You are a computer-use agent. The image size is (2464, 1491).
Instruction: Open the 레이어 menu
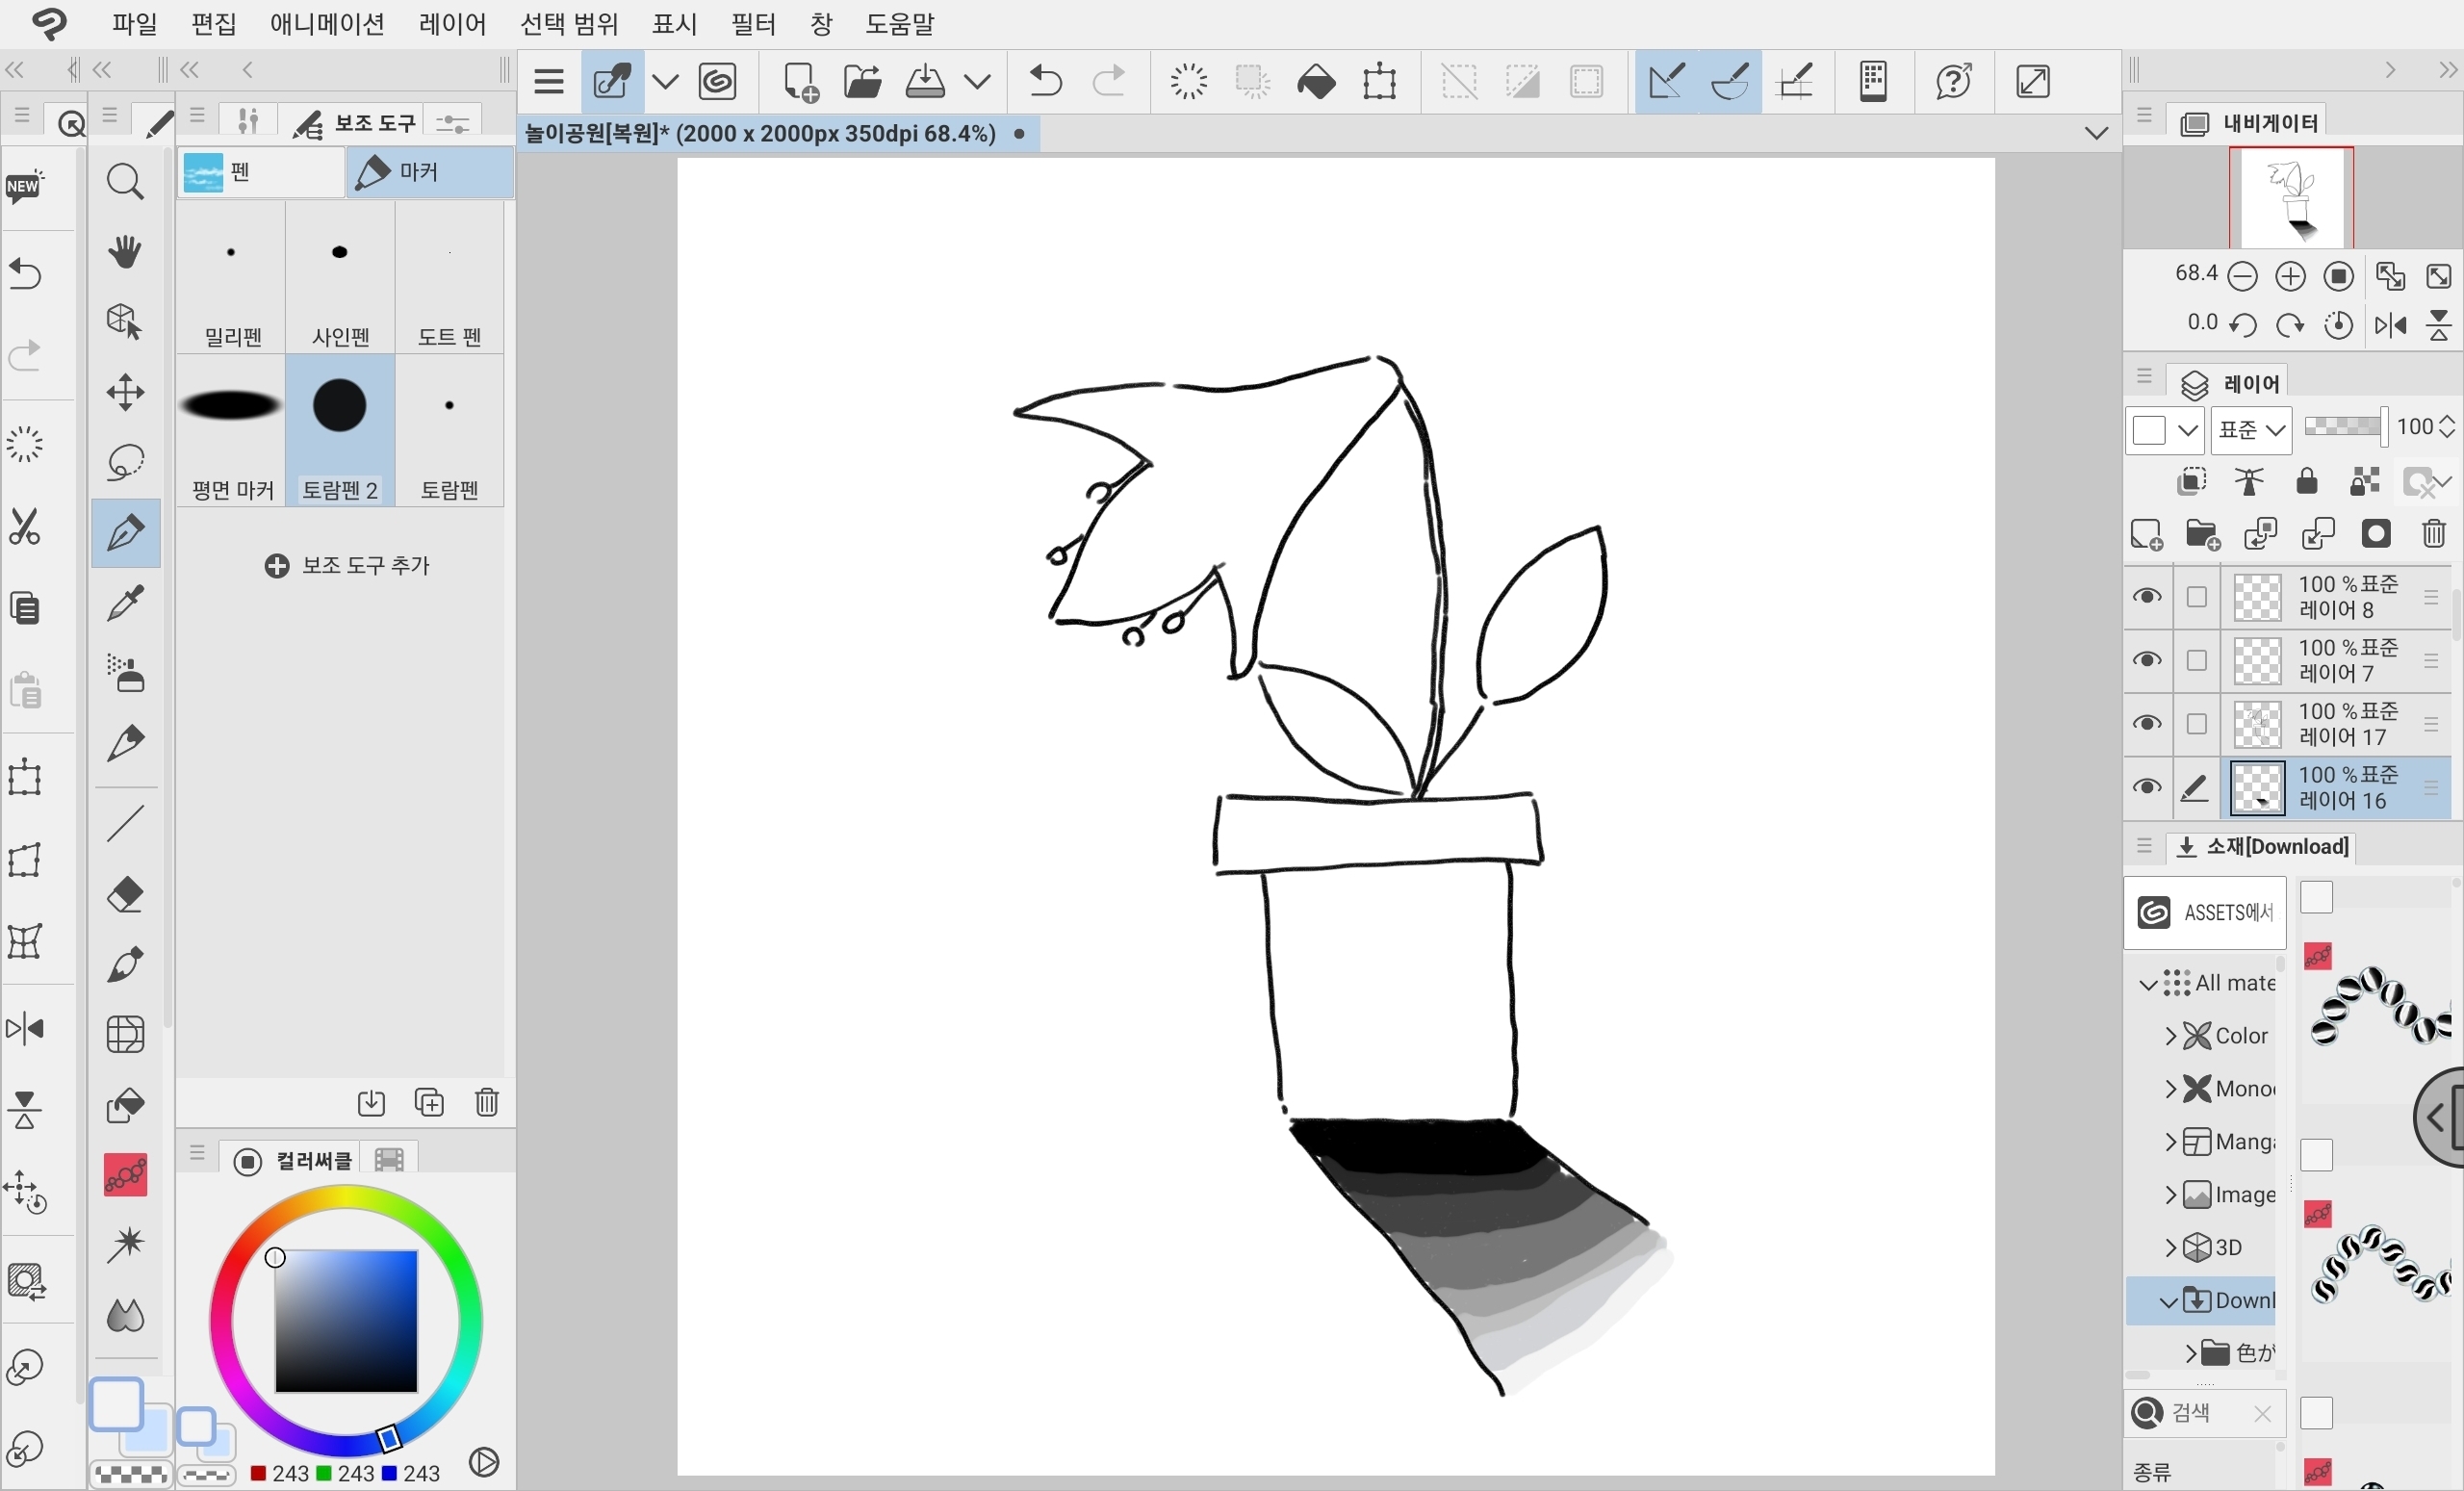tap(452, 23)
